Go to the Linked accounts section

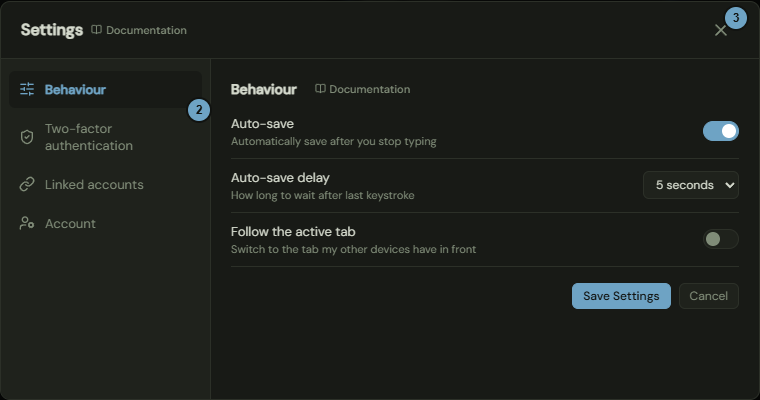pos(105,184)
